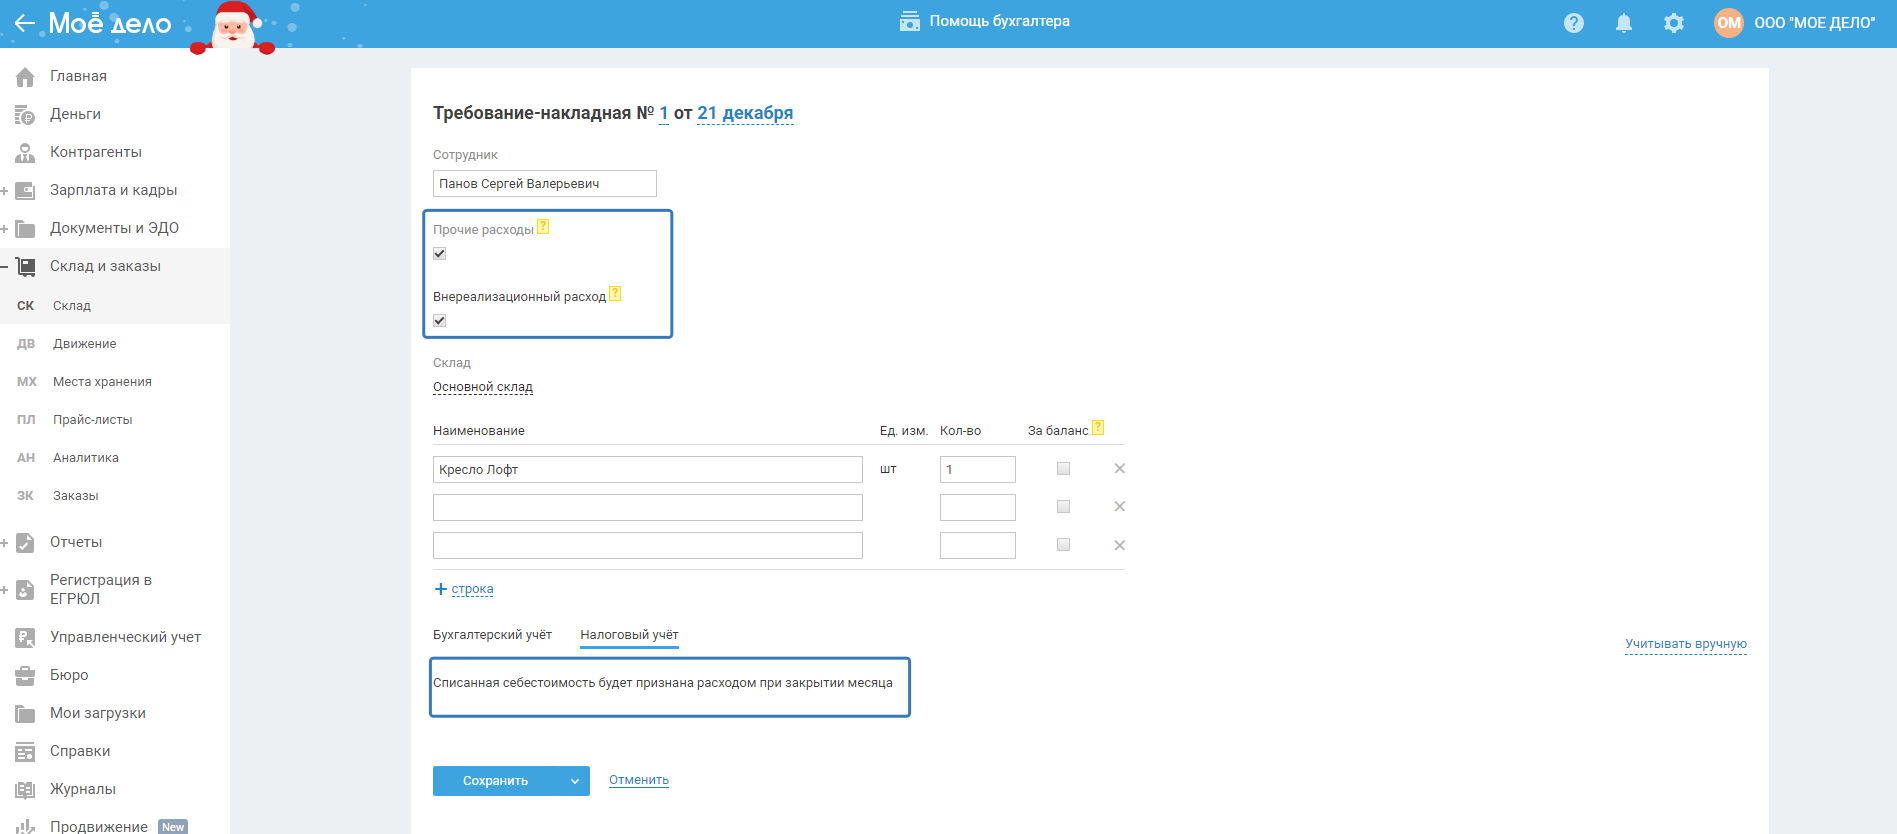Viewport: 1897px width, 834px height.
Task: Click the help question mark icon in header
Action: 1573,23
